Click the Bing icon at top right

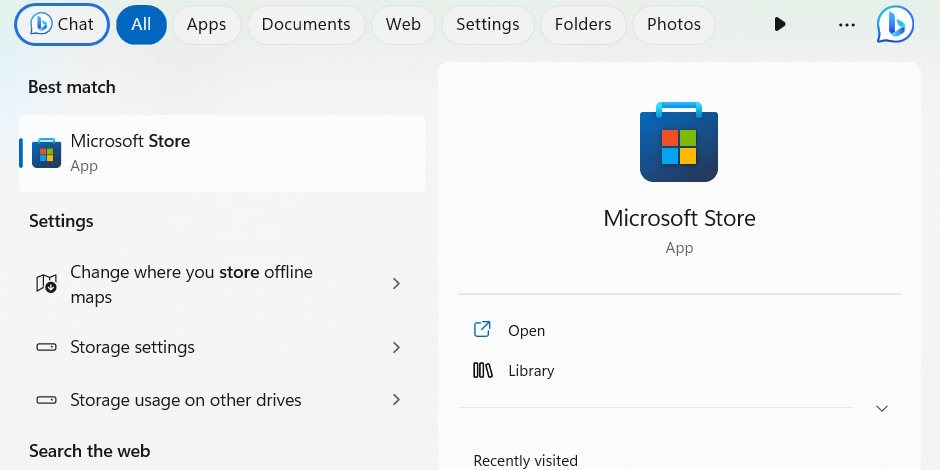point(895,24)
